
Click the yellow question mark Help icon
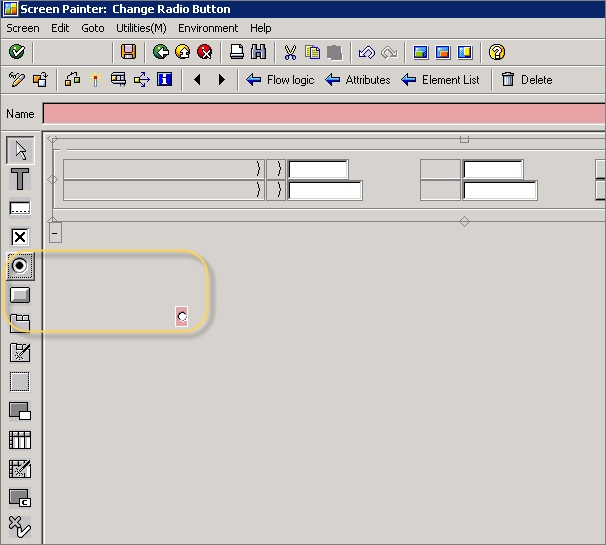click(497, 52)
